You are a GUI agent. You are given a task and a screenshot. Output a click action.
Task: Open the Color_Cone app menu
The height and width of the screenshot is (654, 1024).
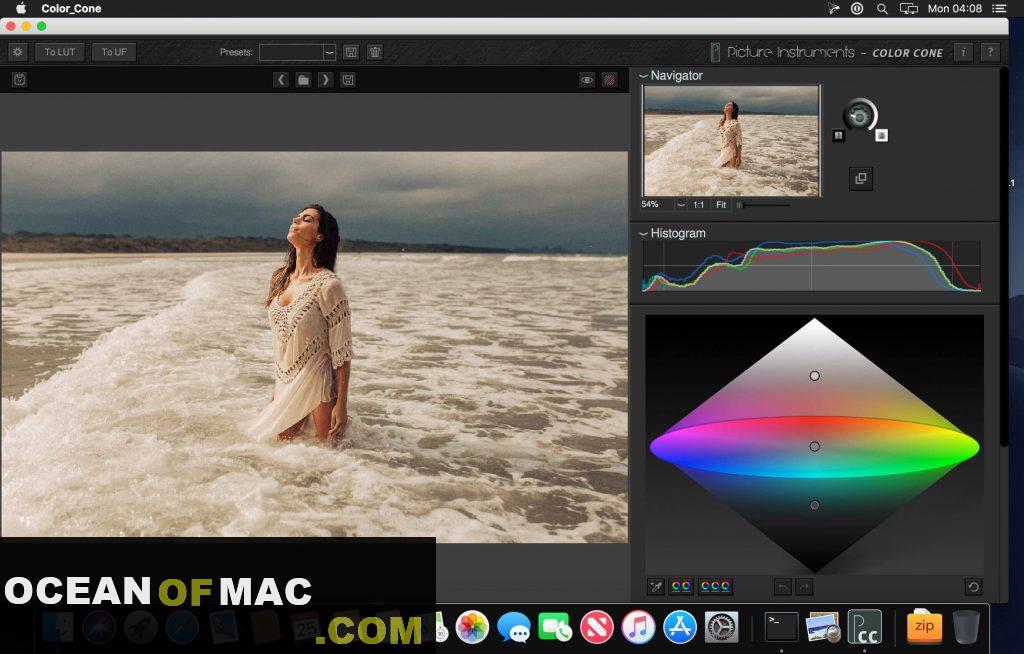(71, 8)
